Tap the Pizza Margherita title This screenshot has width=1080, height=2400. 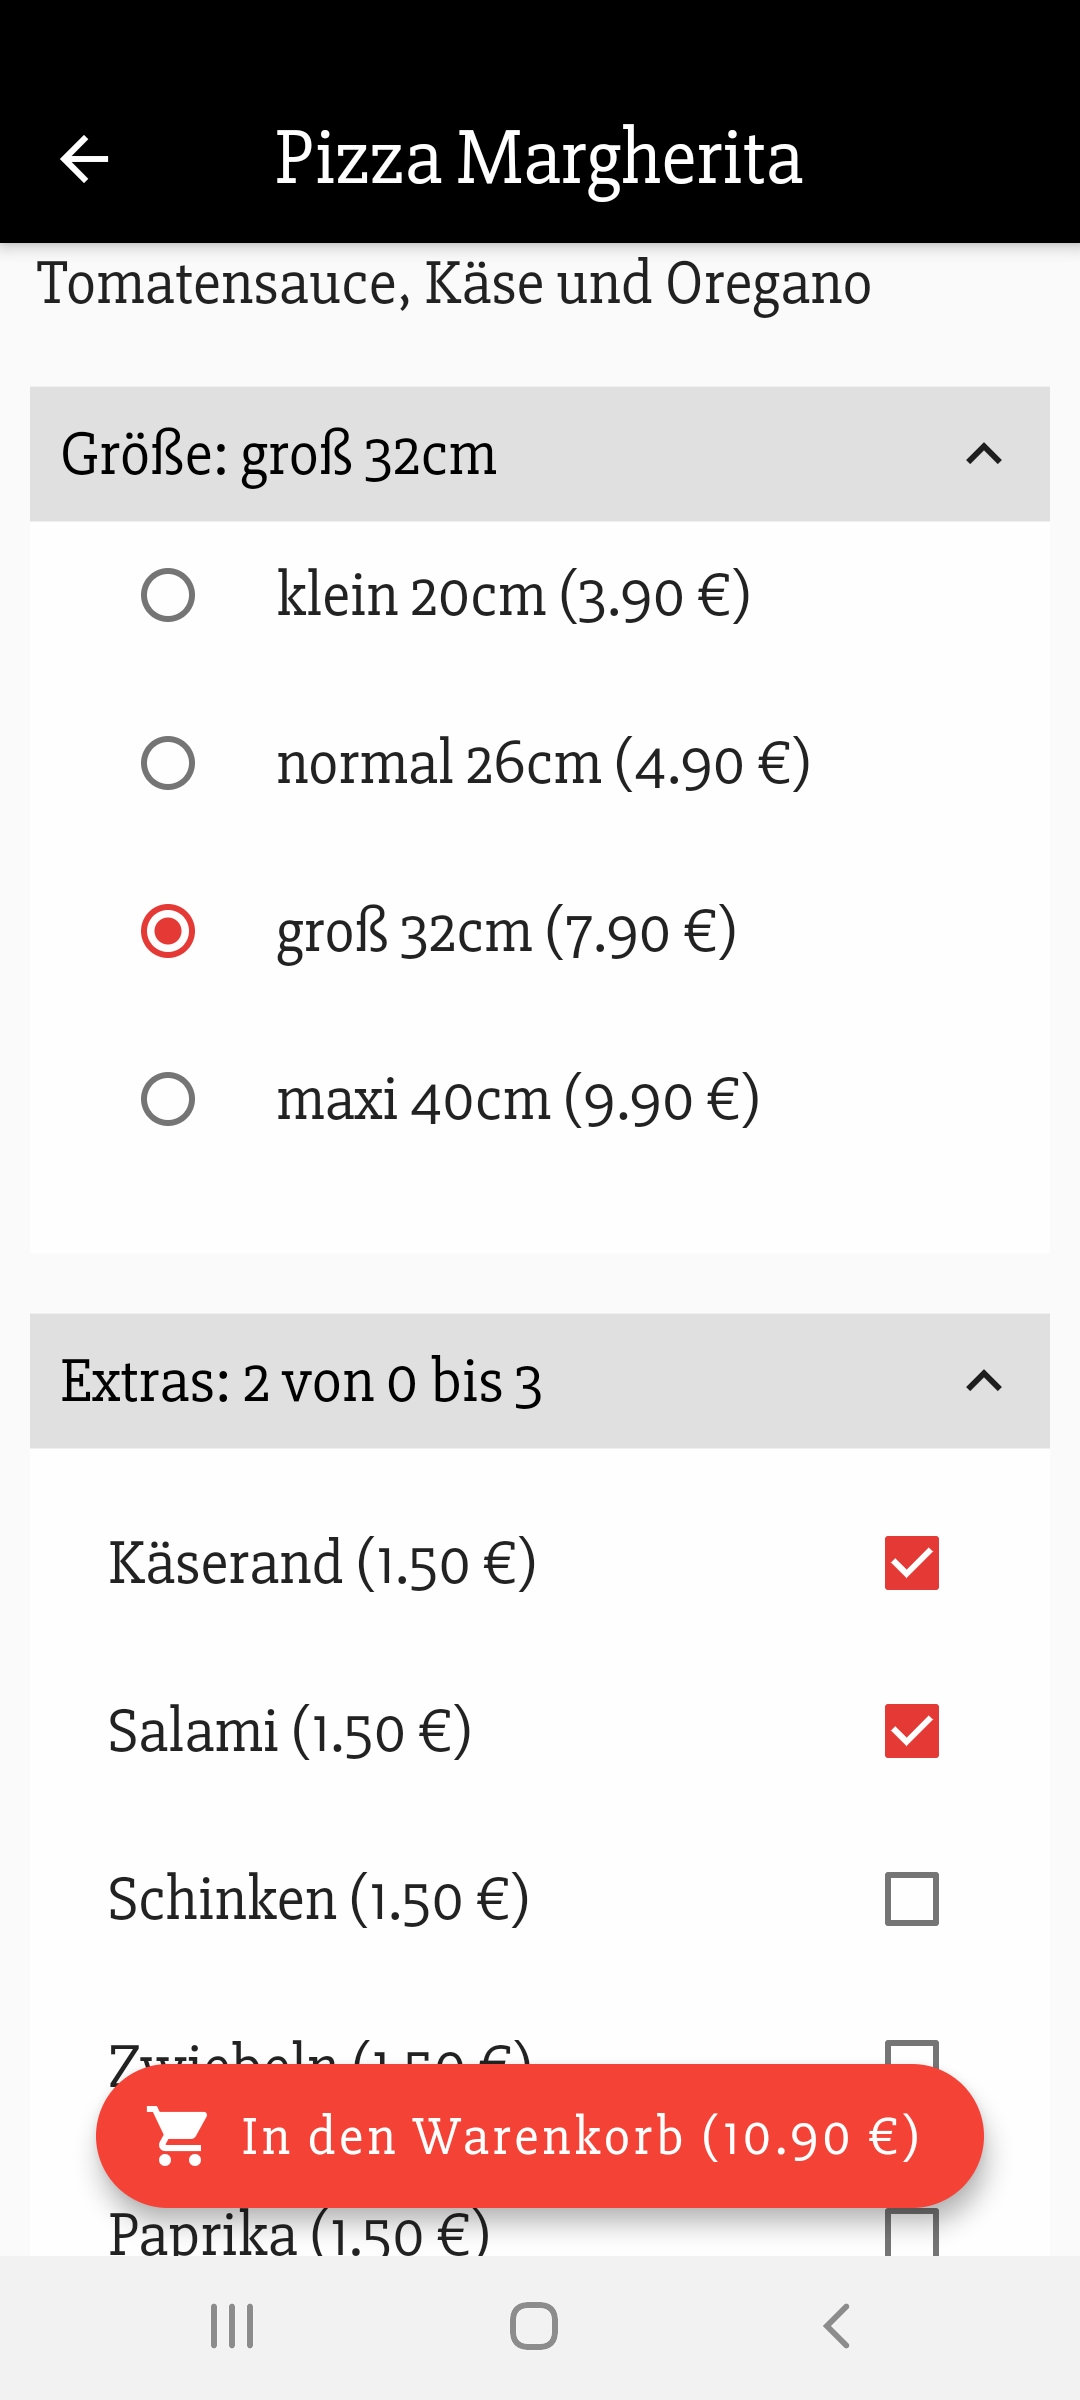(538, 159)
